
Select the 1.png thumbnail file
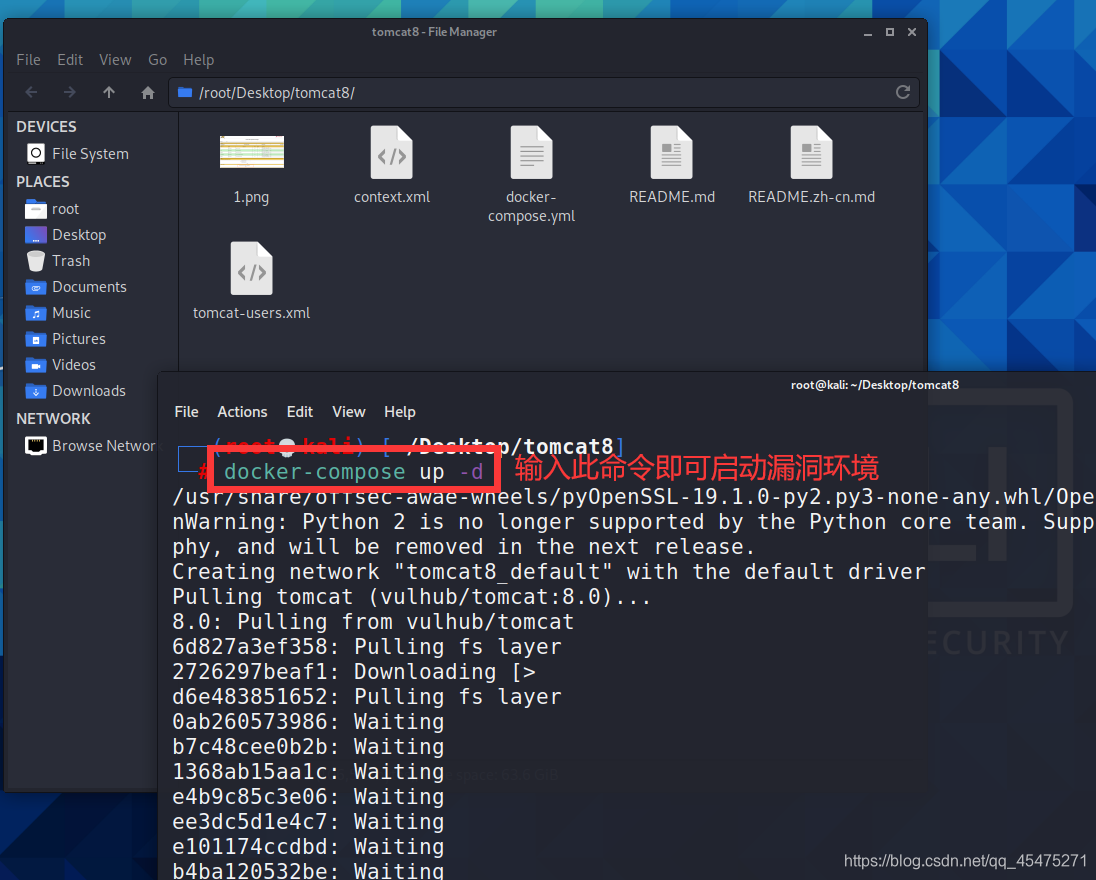(x=252, y=152)
